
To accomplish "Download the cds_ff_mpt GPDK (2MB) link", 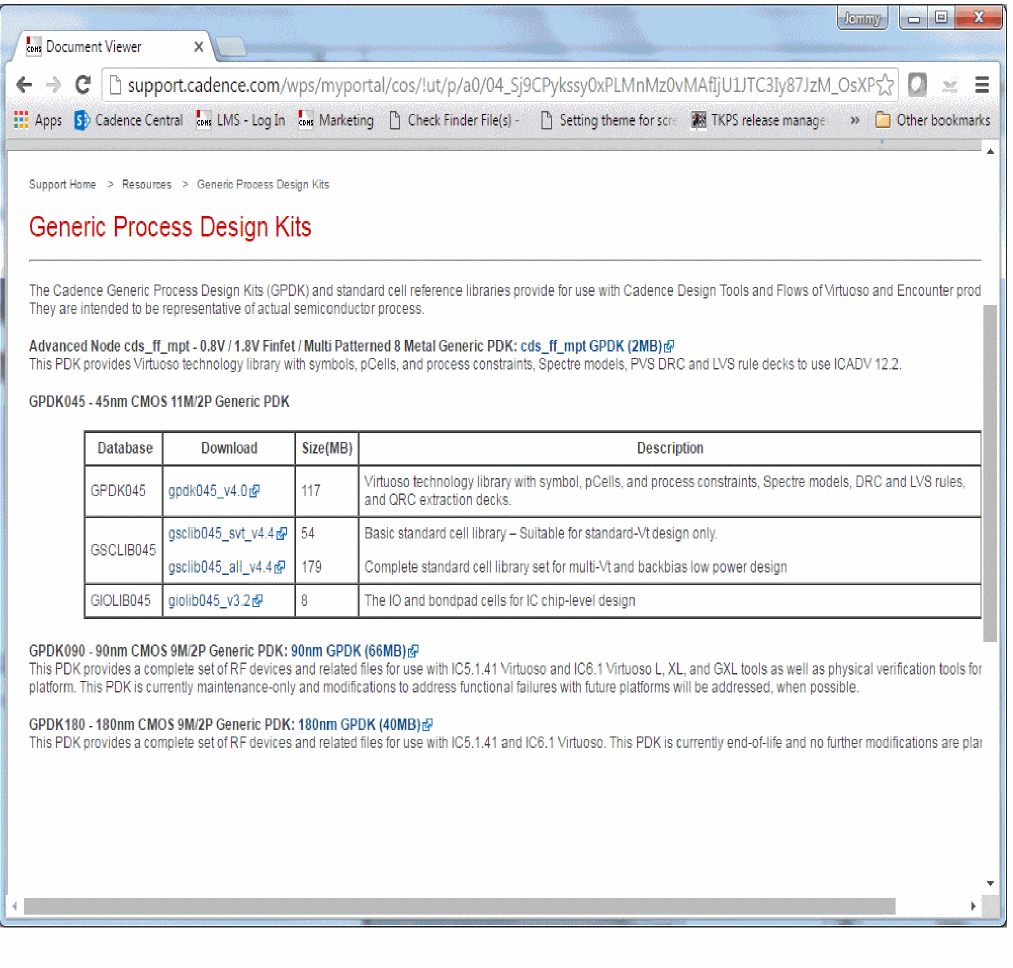I will 597,346.
